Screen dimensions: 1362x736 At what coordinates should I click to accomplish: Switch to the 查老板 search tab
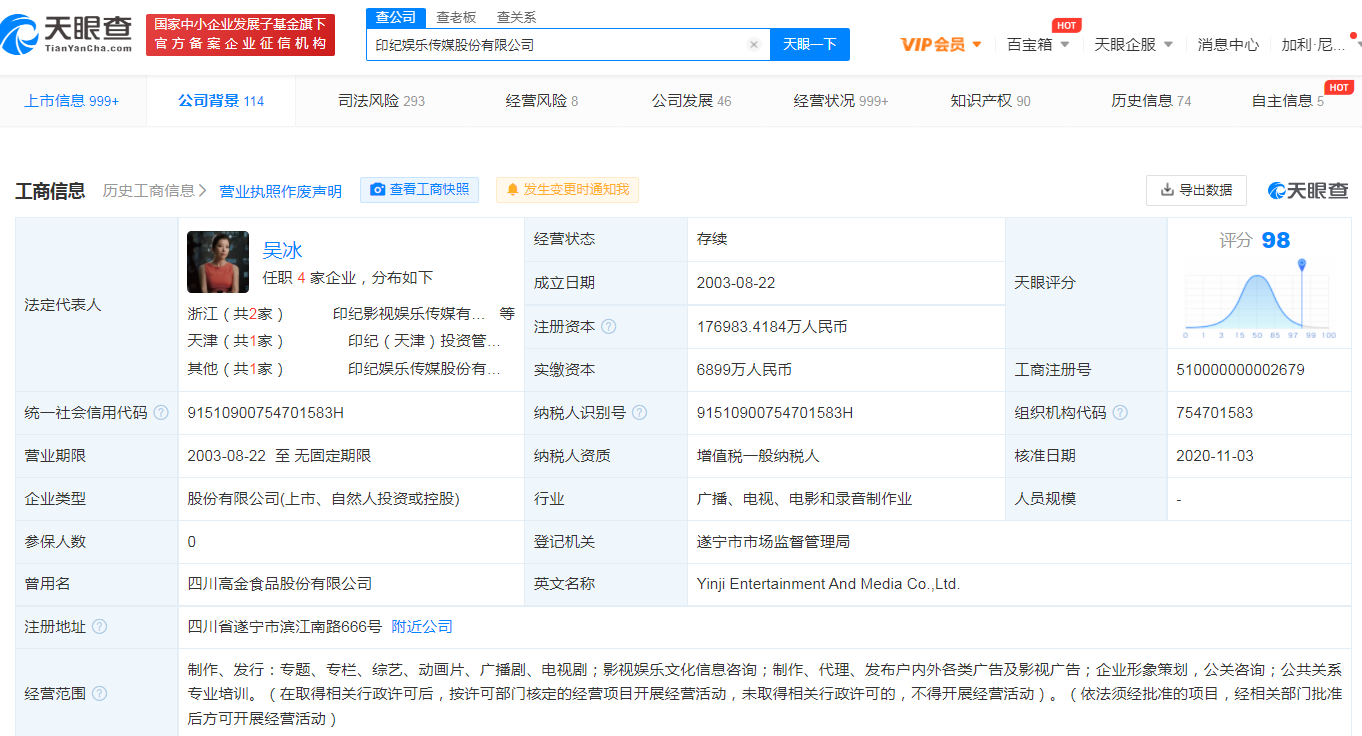tap(456, 17)
